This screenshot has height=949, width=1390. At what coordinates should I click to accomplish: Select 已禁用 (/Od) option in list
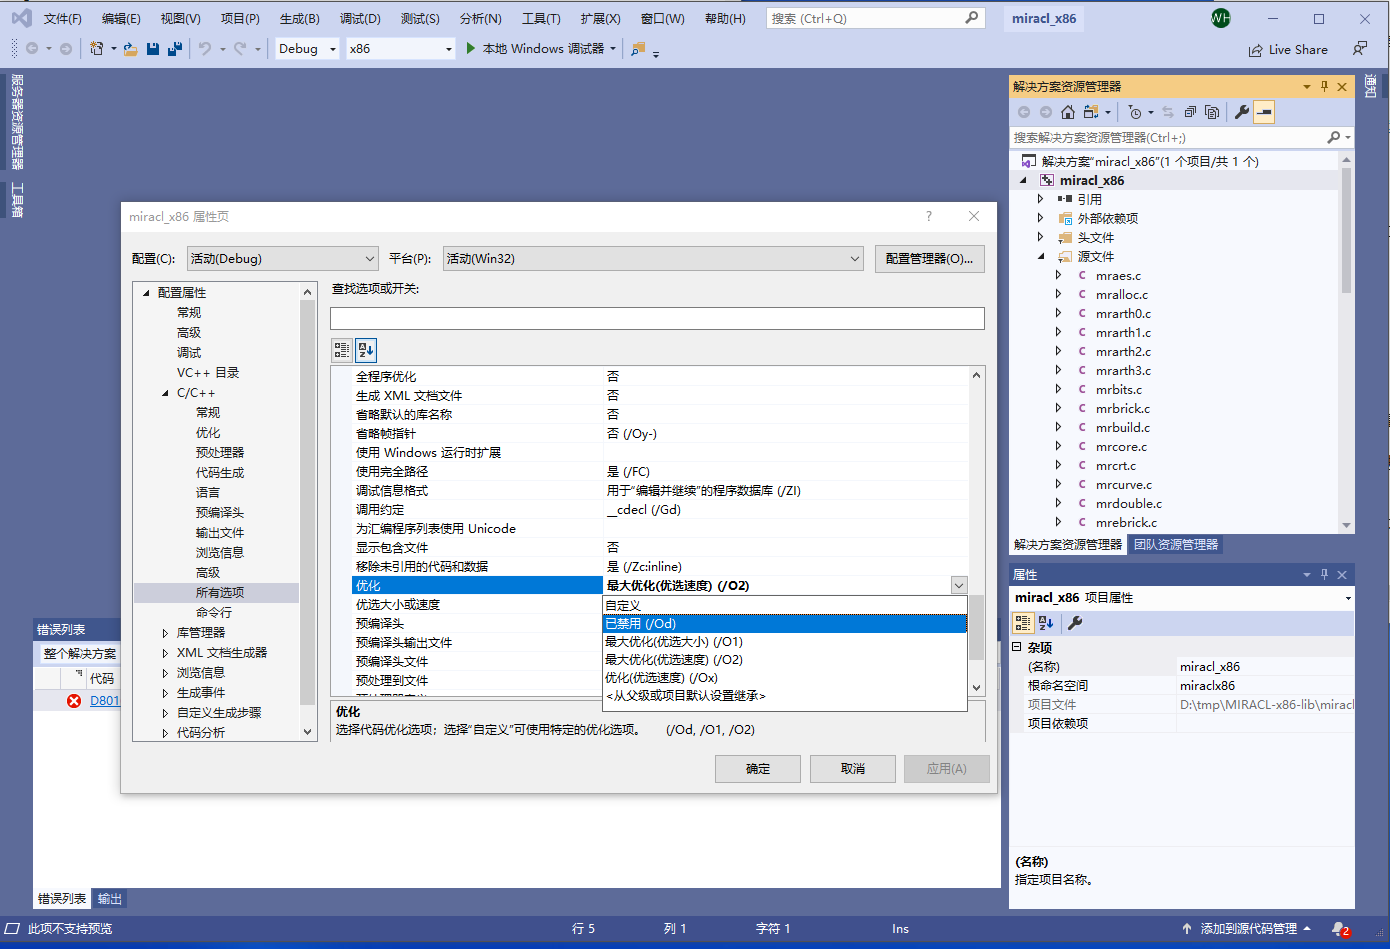tap(785, 624)
